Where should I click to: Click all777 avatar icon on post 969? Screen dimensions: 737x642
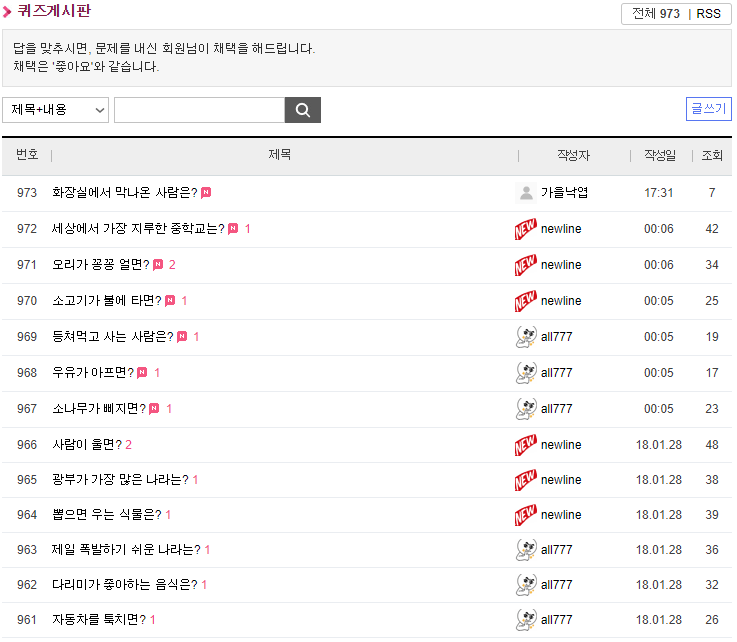point(526,337)
